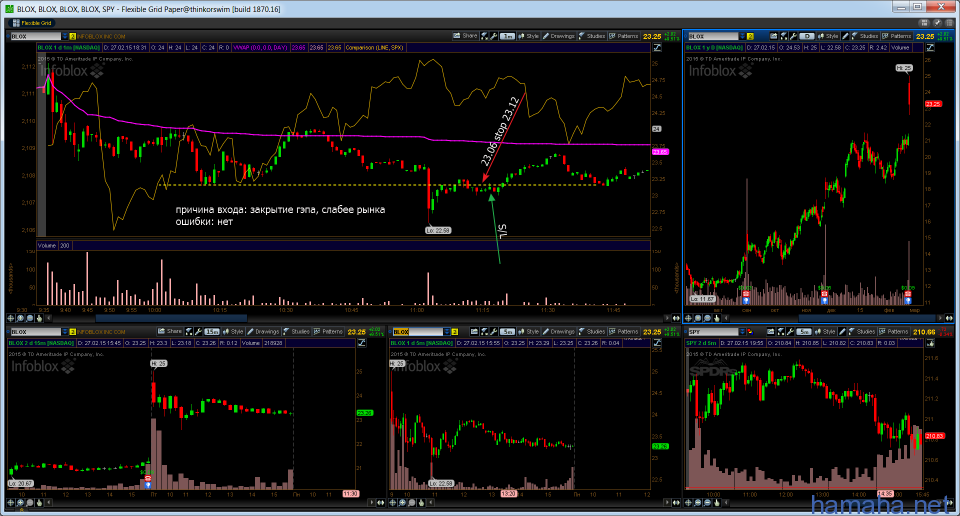This screenshot has width=960, height=516.
Task: Open Patterns in top-right daily chart
Action: point(897,37)
